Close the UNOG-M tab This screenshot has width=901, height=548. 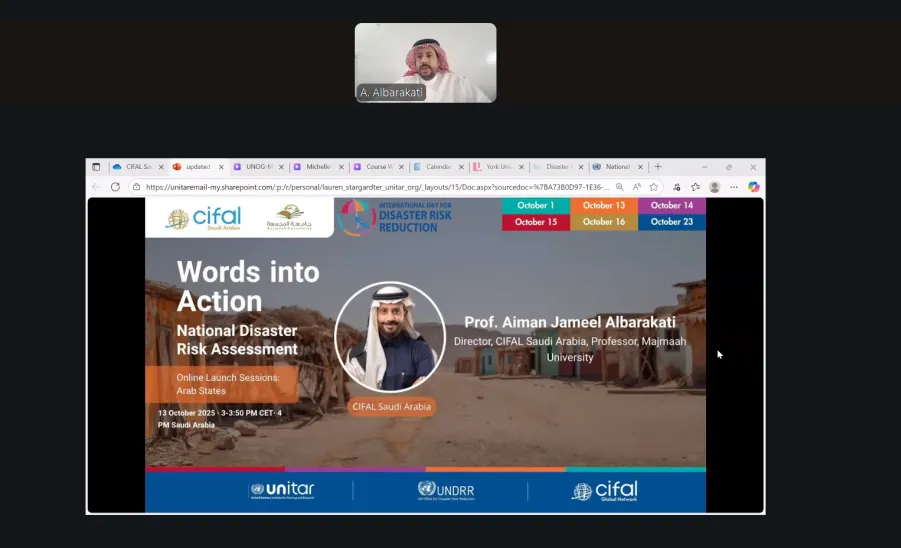coord(281,167)
